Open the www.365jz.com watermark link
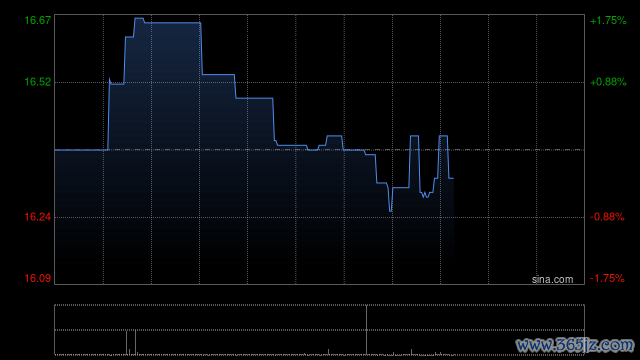The image size is (640, 360). coord(575,345)
